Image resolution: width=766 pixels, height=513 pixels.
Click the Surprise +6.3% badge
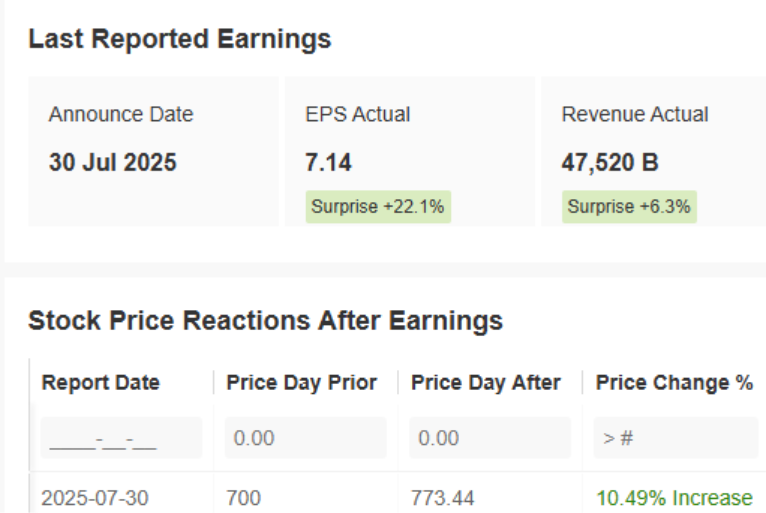point(629,207)
